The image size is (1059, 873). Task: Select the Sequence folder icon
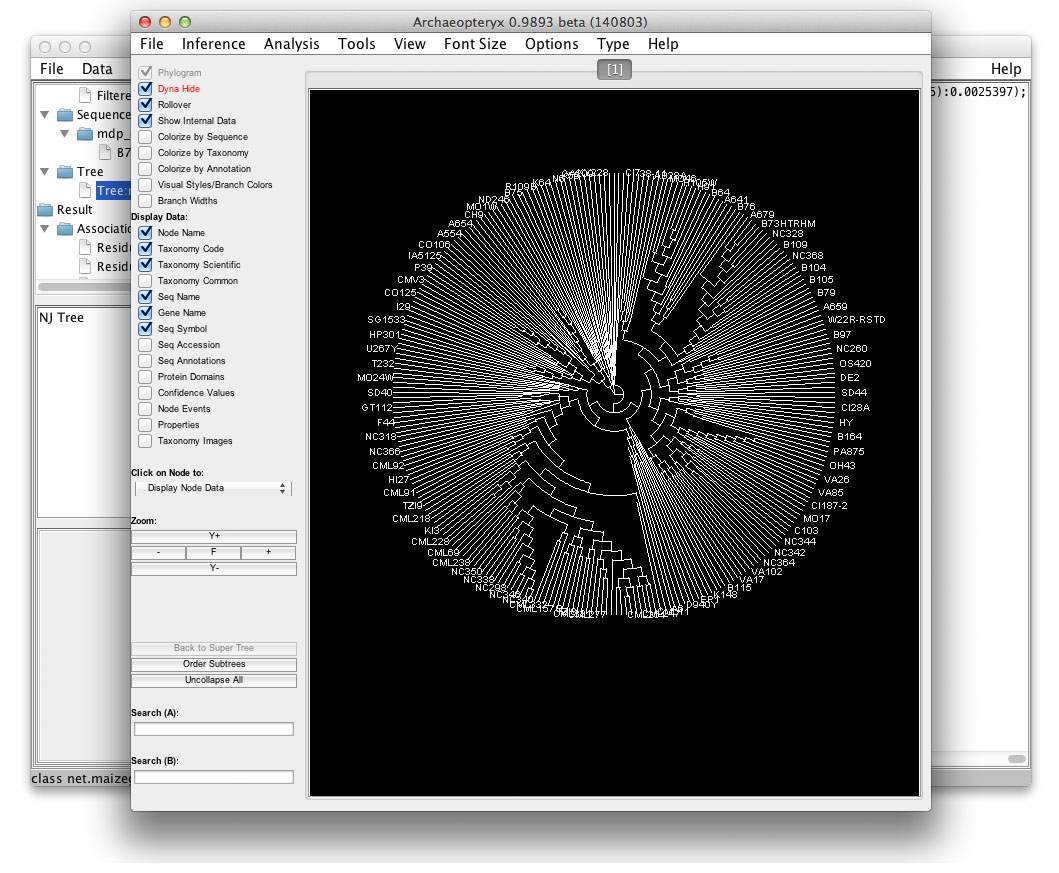tap(65, 114)
